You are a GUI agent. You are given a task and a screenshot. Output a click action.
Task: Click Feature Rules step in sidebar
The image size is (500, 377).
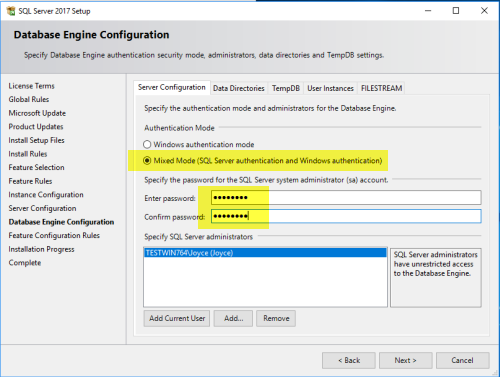[30, 181]
